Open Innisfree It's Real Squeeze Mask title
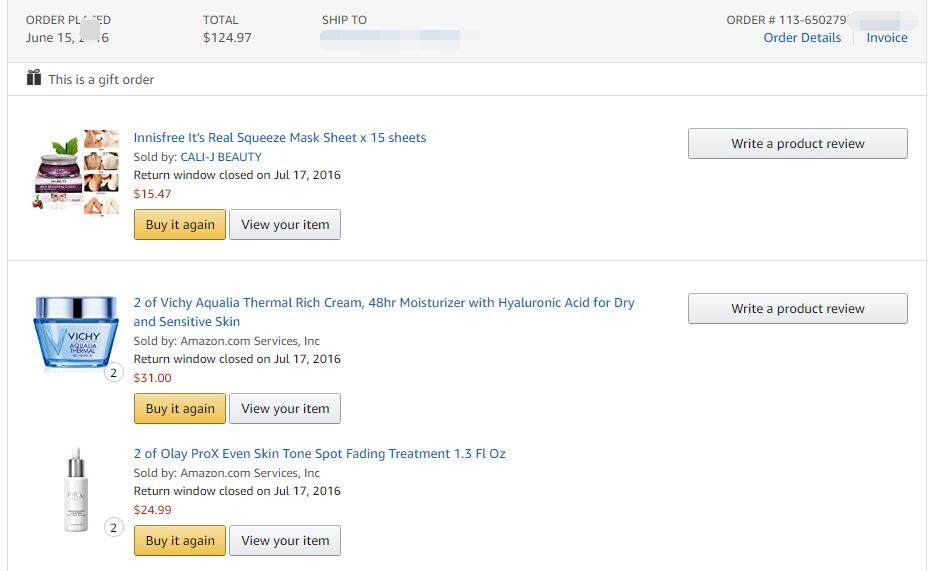 point(280,138)
